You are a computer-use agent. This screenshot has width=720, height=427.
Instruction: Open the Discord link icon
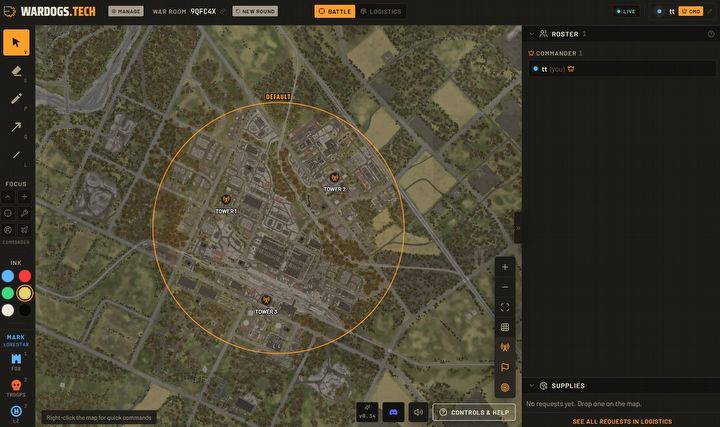pyautogui.click(x=393, y=412)
